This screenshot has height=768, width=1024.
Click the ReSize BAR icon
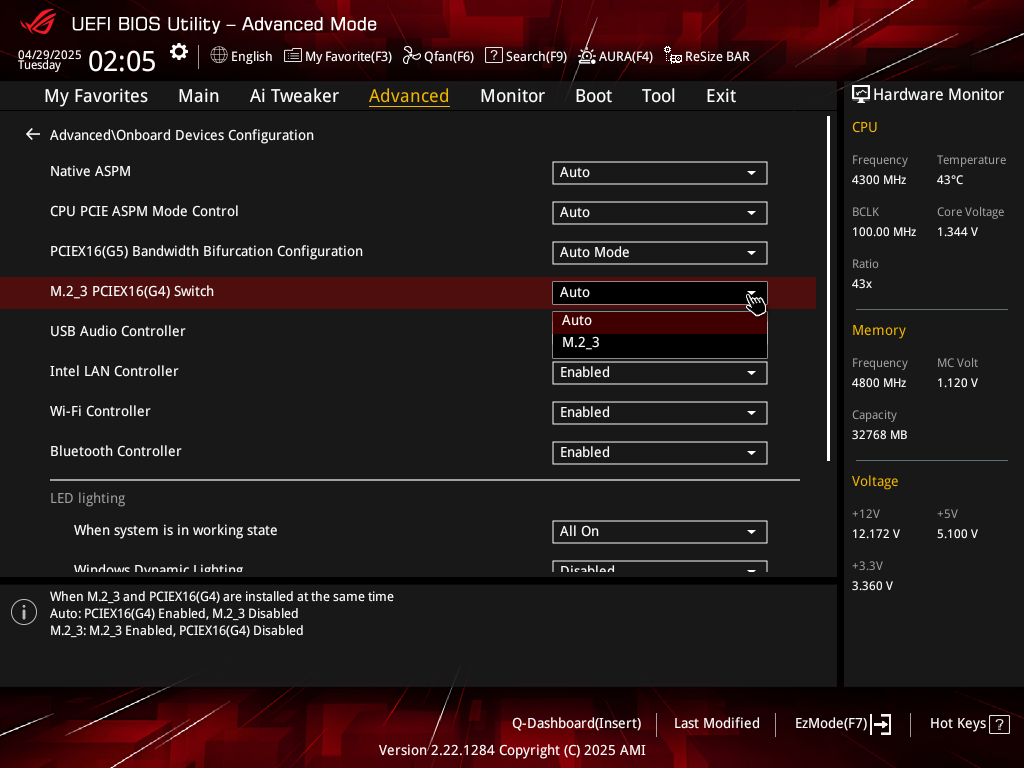pos(673,56)
